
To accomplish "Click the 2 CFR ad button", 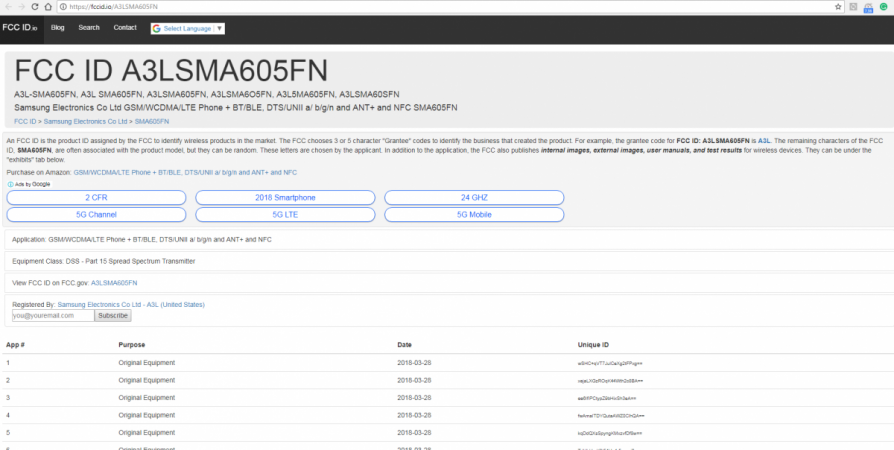I will (x=96, y=197).
